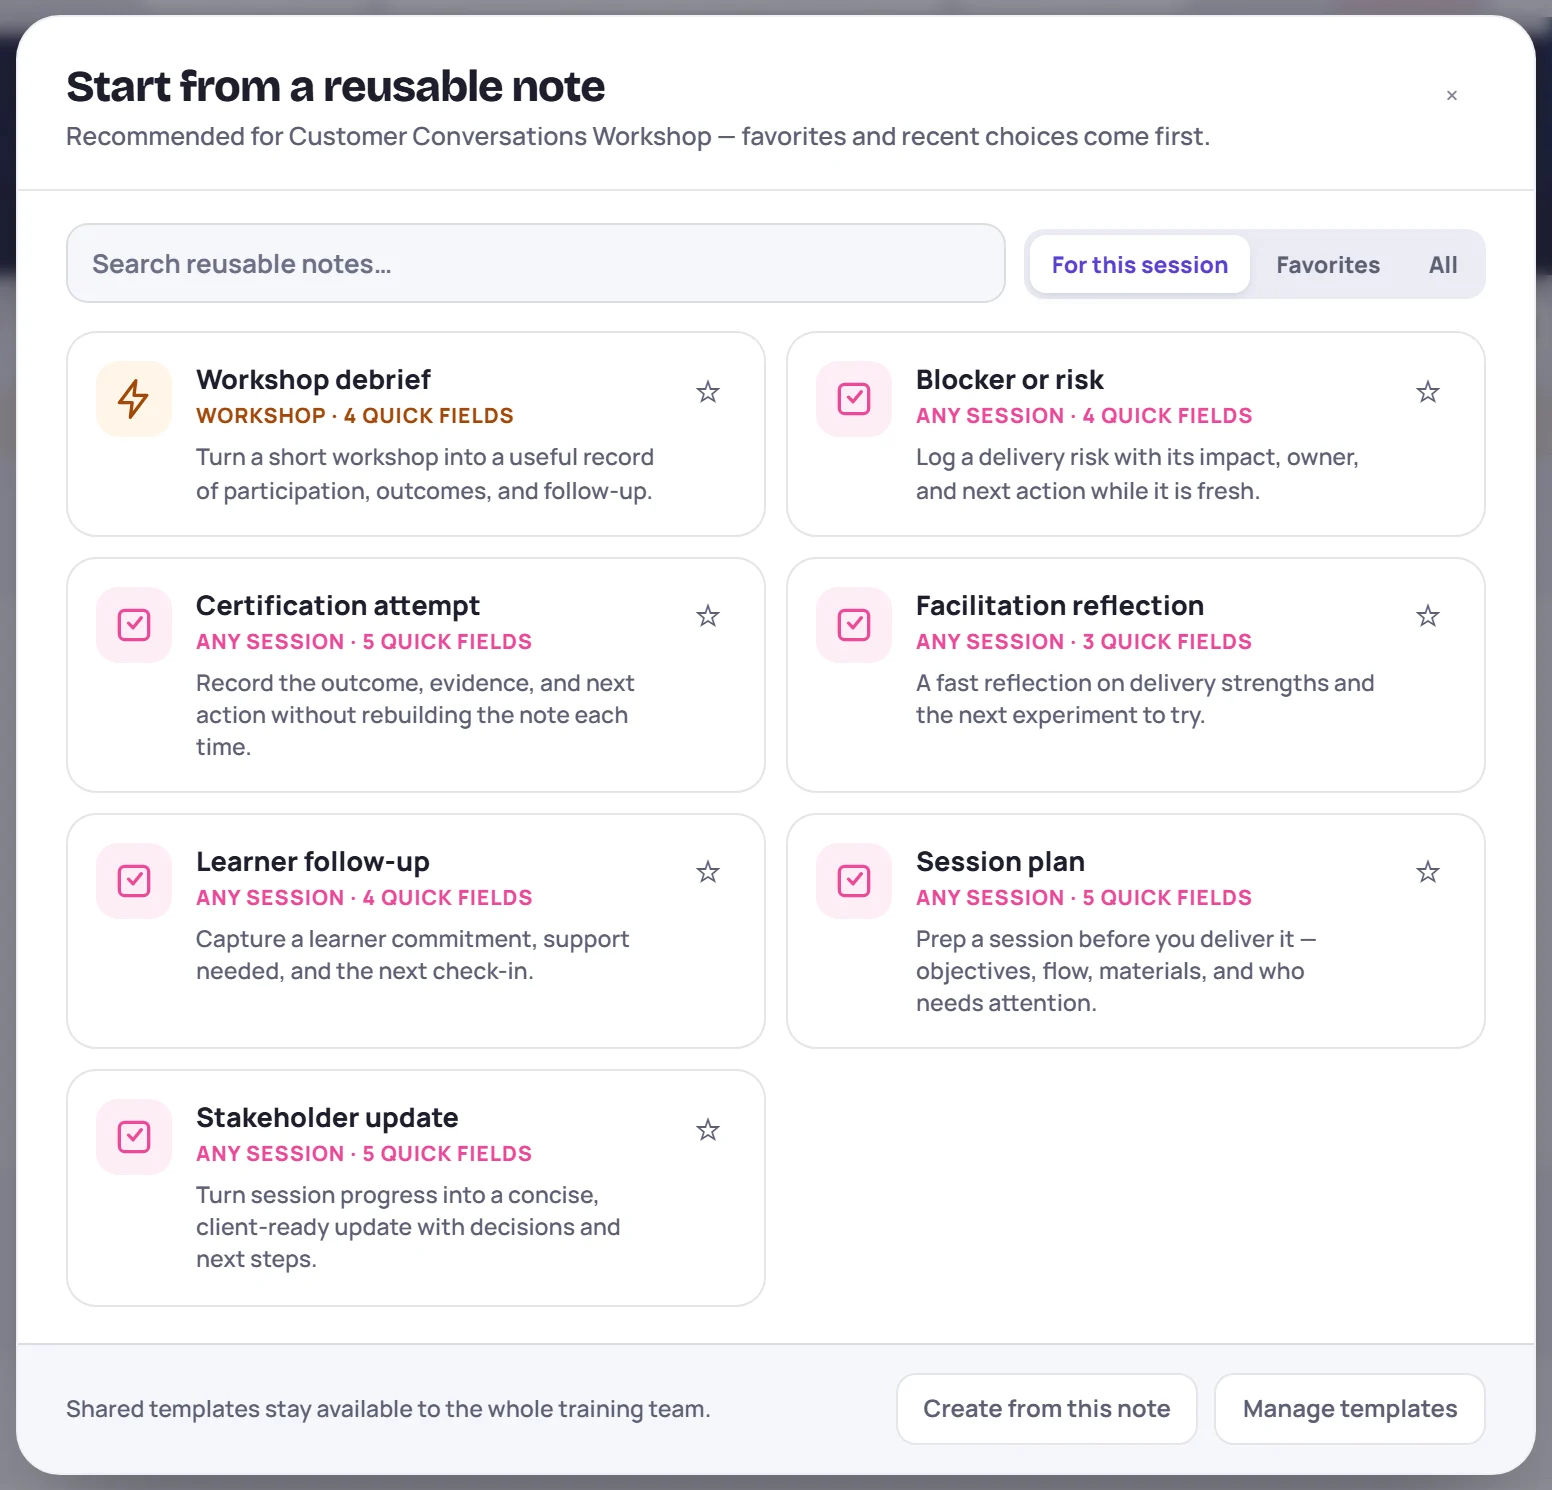Click the checkbox icon on Blocker or risk
The image size is (1552, 1490).
point(854,399)
